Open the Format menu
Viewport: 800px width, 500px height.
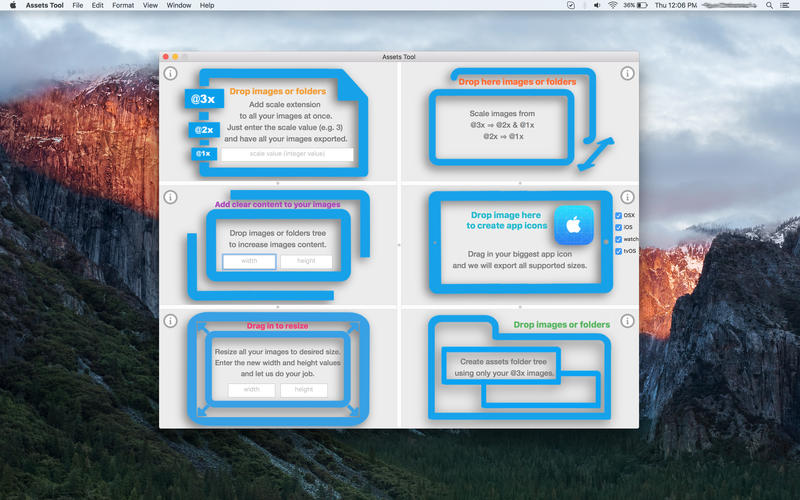(123, 5)
